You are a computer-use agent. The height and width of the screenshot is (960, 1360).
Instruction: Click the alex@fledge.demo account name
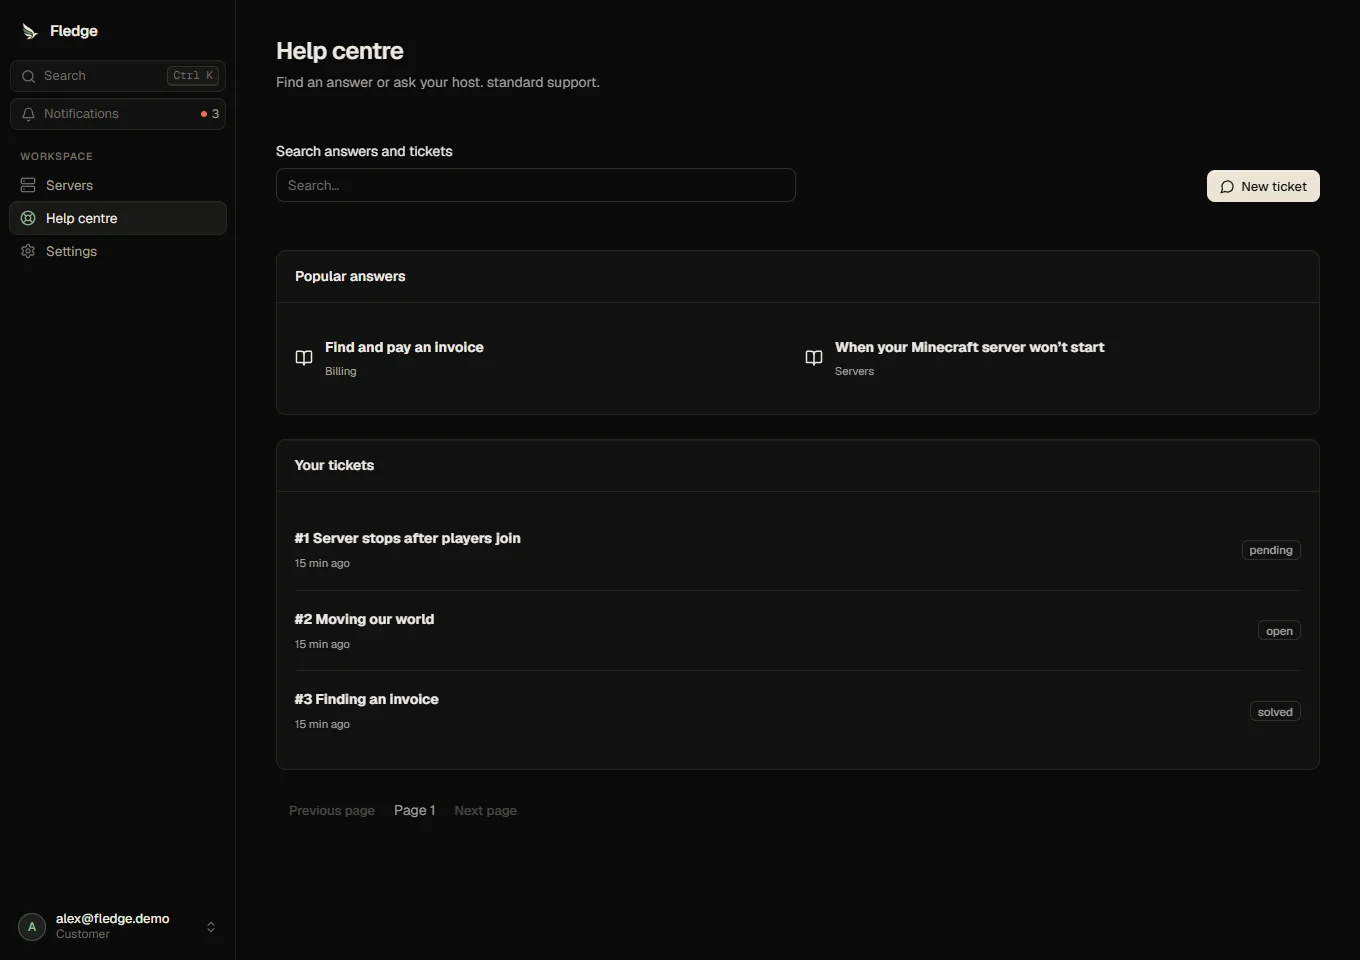coord(113,918)
